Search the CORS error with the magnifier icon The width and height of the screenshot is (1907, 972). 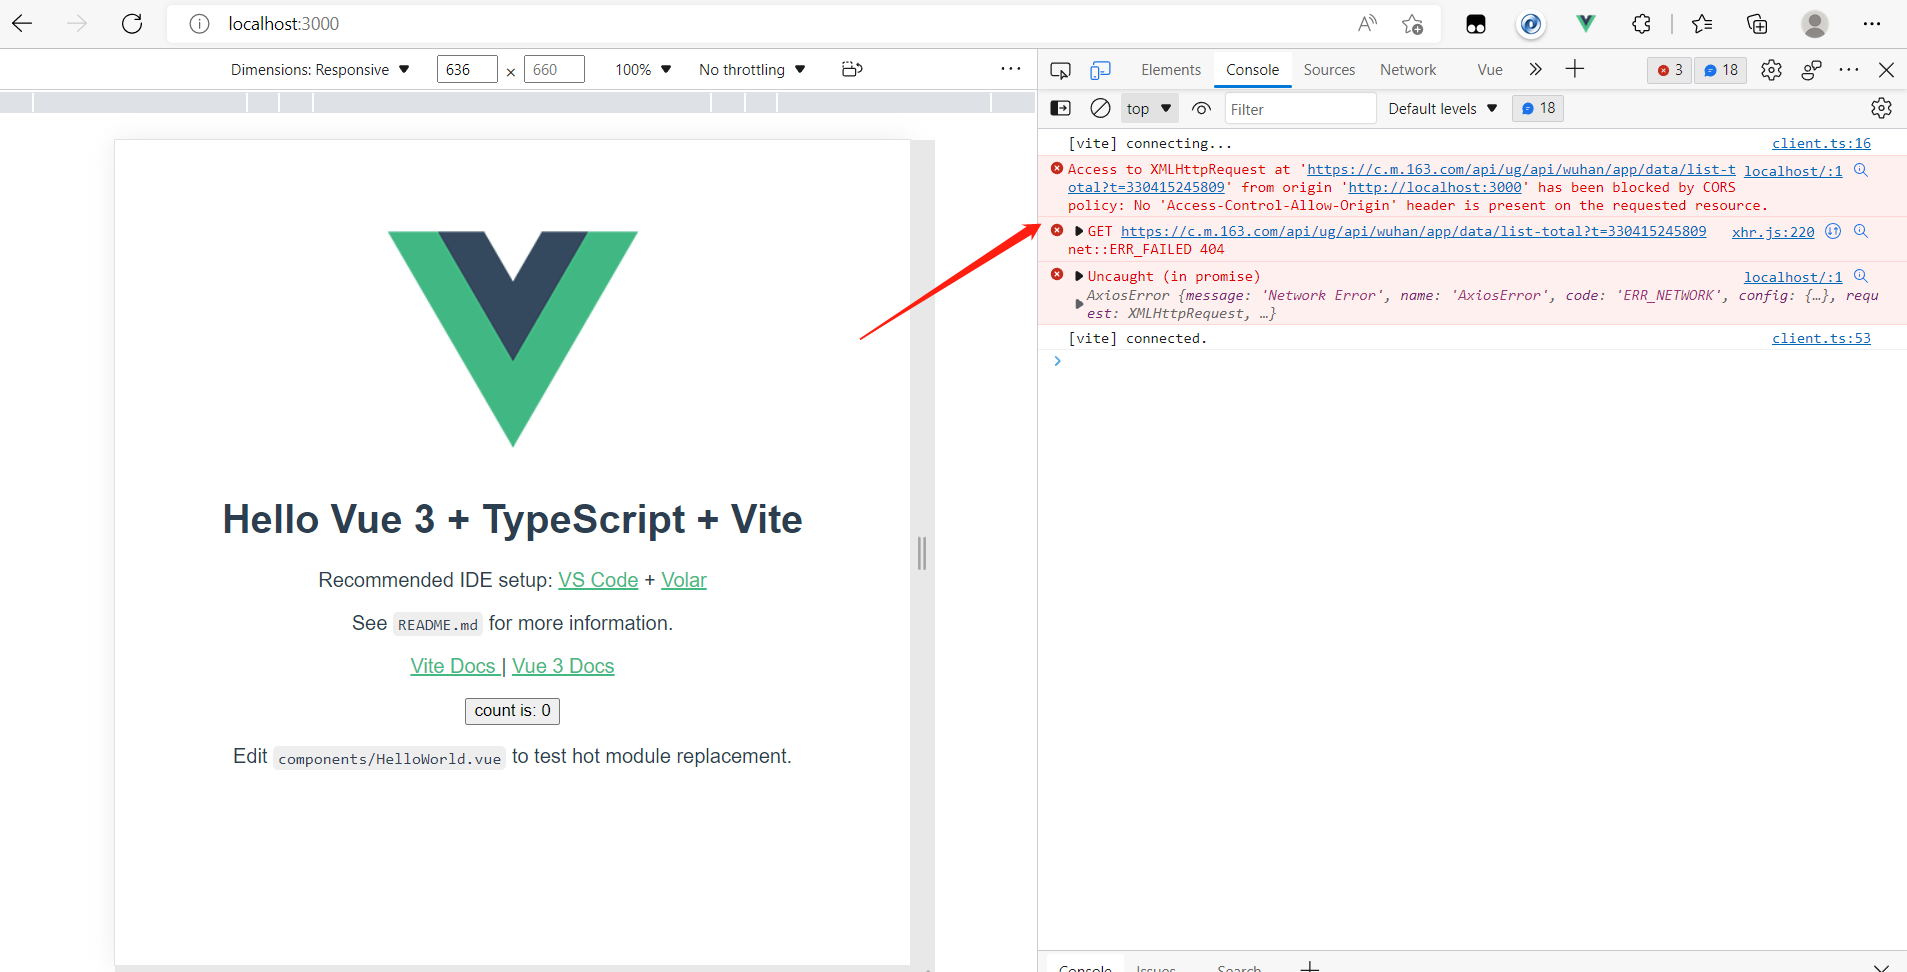click(1861, 170)
